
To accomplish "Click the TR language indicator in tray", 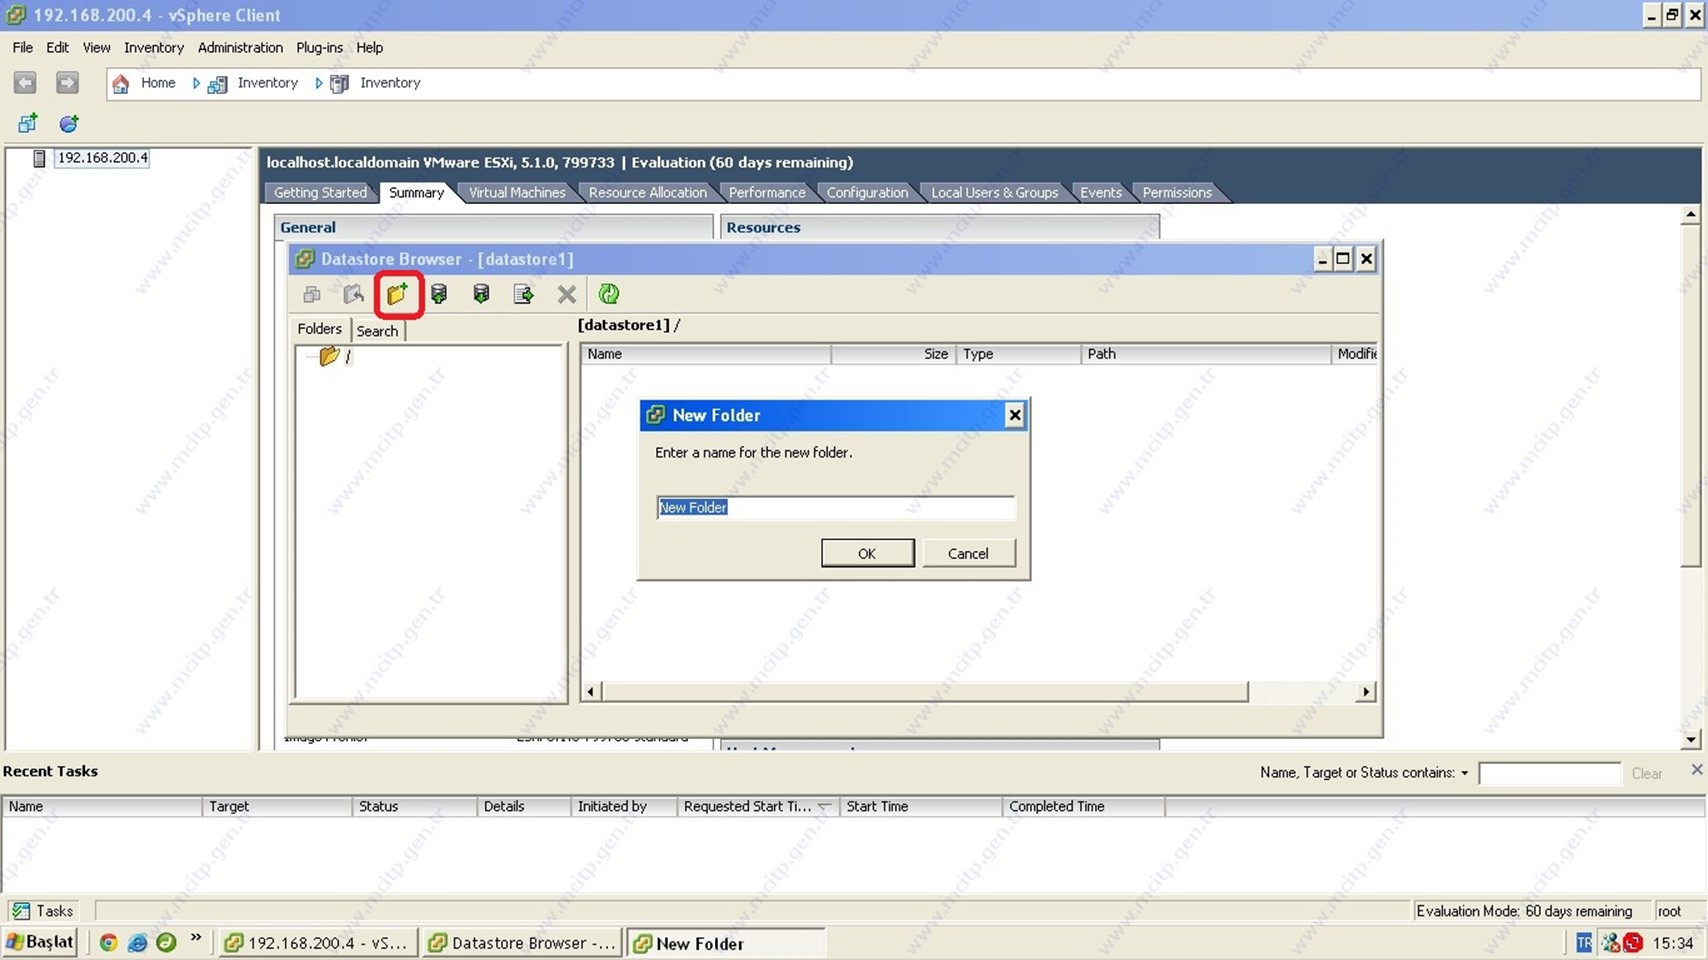I will [x=1584, y=943].
